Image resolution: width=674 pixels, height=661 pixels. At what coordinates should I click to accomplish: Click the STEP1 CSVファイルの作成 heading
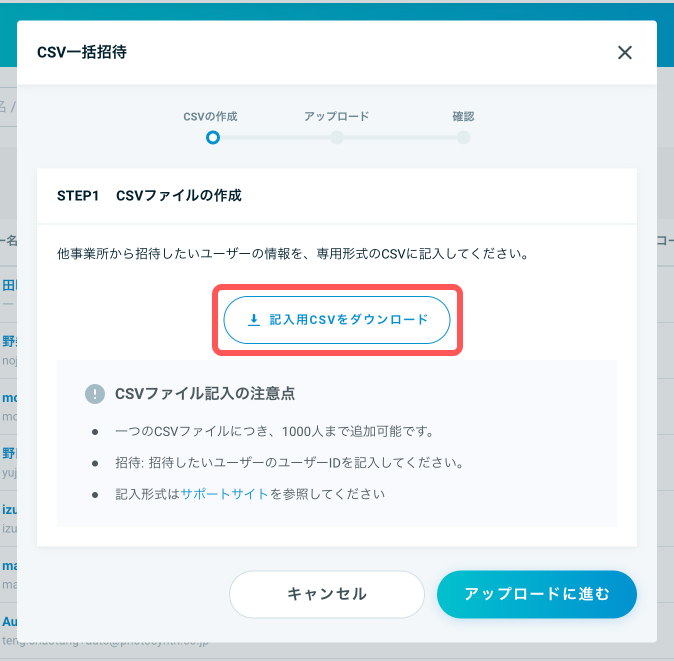(x=149, y=196)
